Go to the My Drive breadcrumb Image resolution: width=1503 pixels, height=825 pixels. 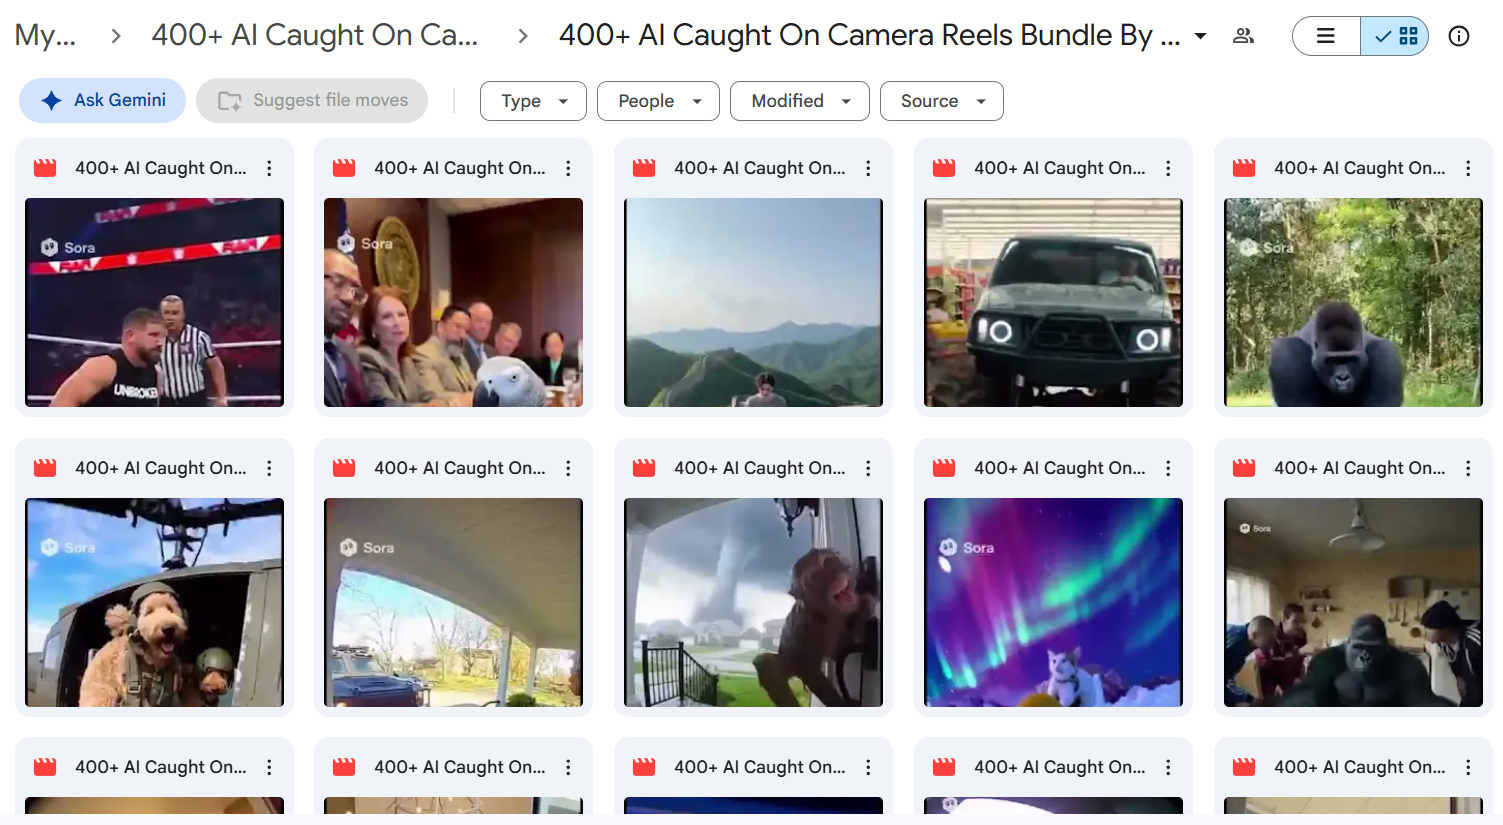(x=45, y=35)
